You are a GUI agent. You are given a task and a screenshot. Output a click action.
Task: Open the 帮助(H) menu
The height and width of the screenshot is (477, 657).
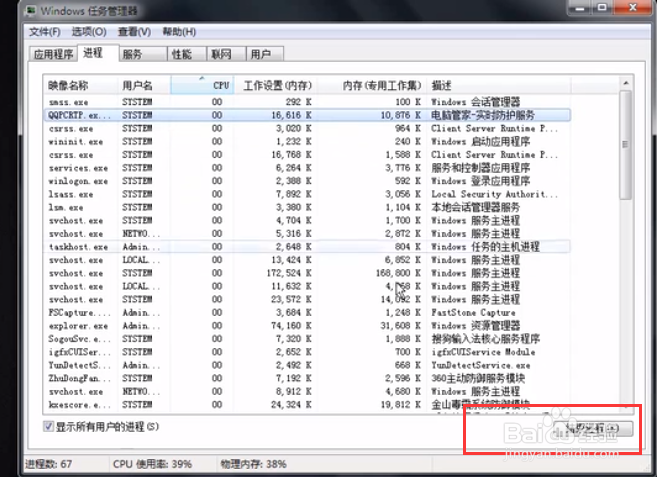(x=179, y=32)
